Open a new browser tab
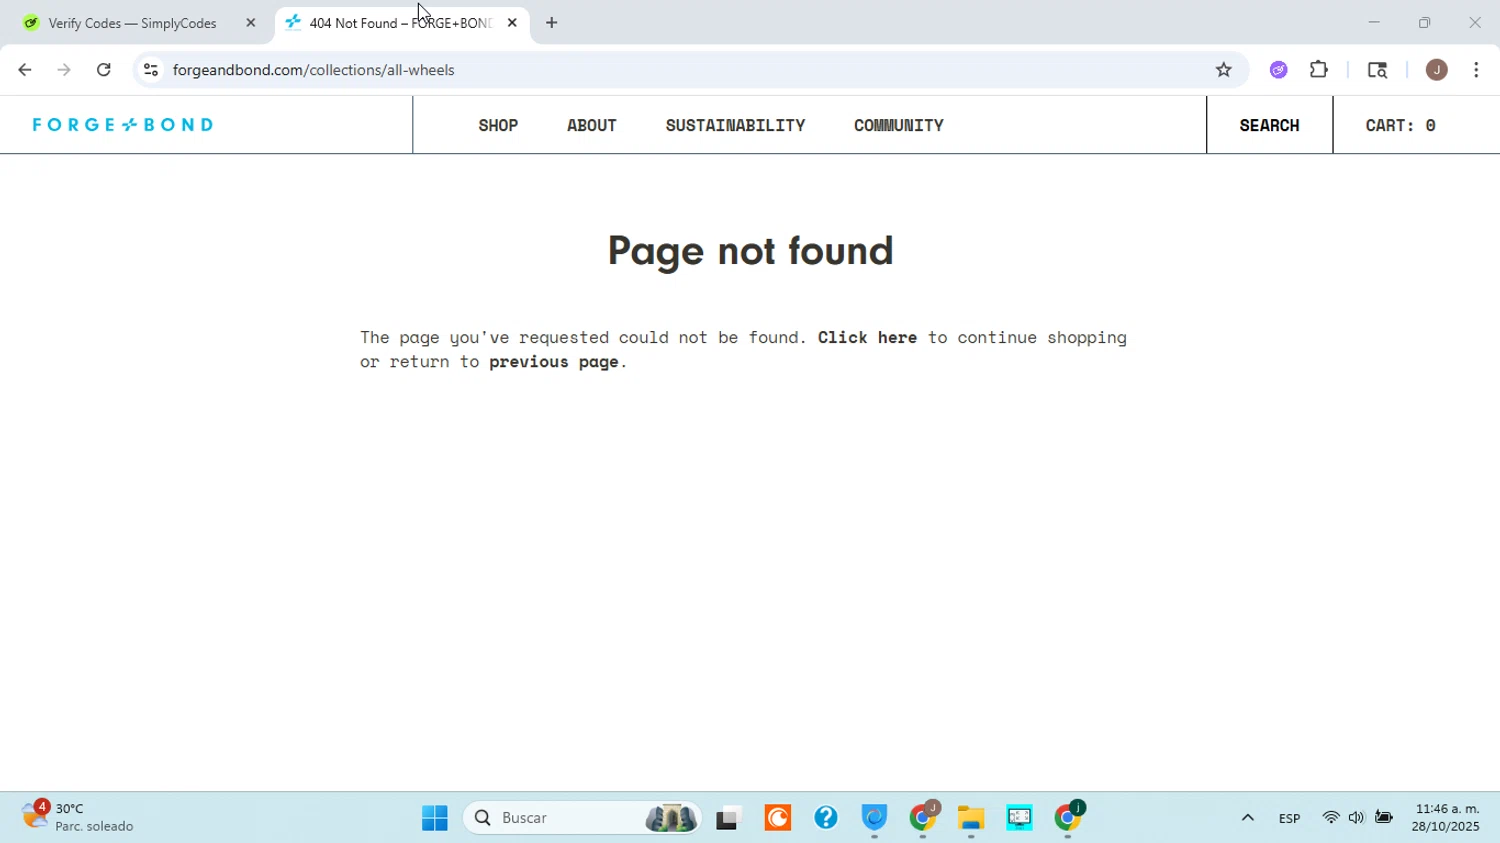 click(x=551, y=23)
